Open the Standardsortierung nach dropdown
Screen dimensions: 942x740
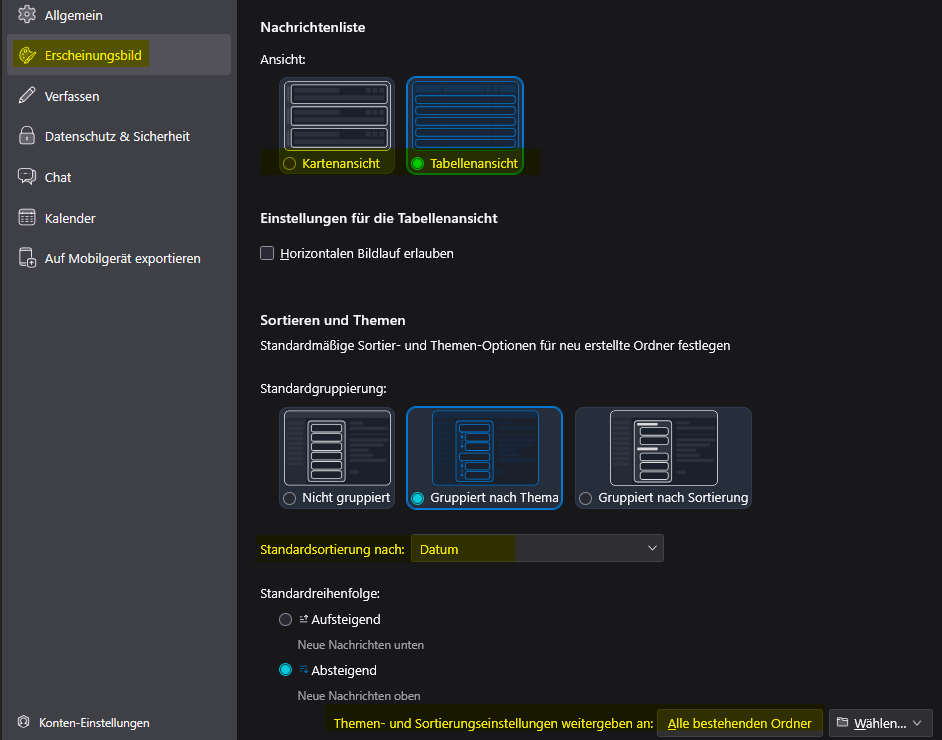click(537, 548)
